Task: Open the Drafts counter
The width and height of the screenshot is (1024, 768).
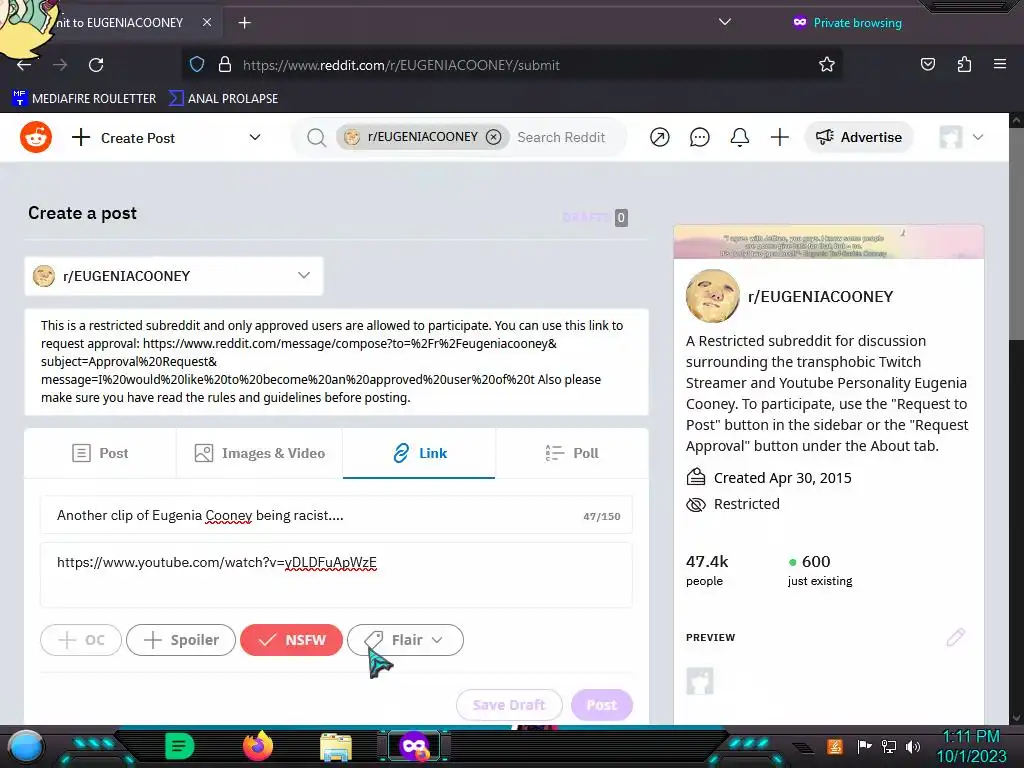Action: coord(595,217)
